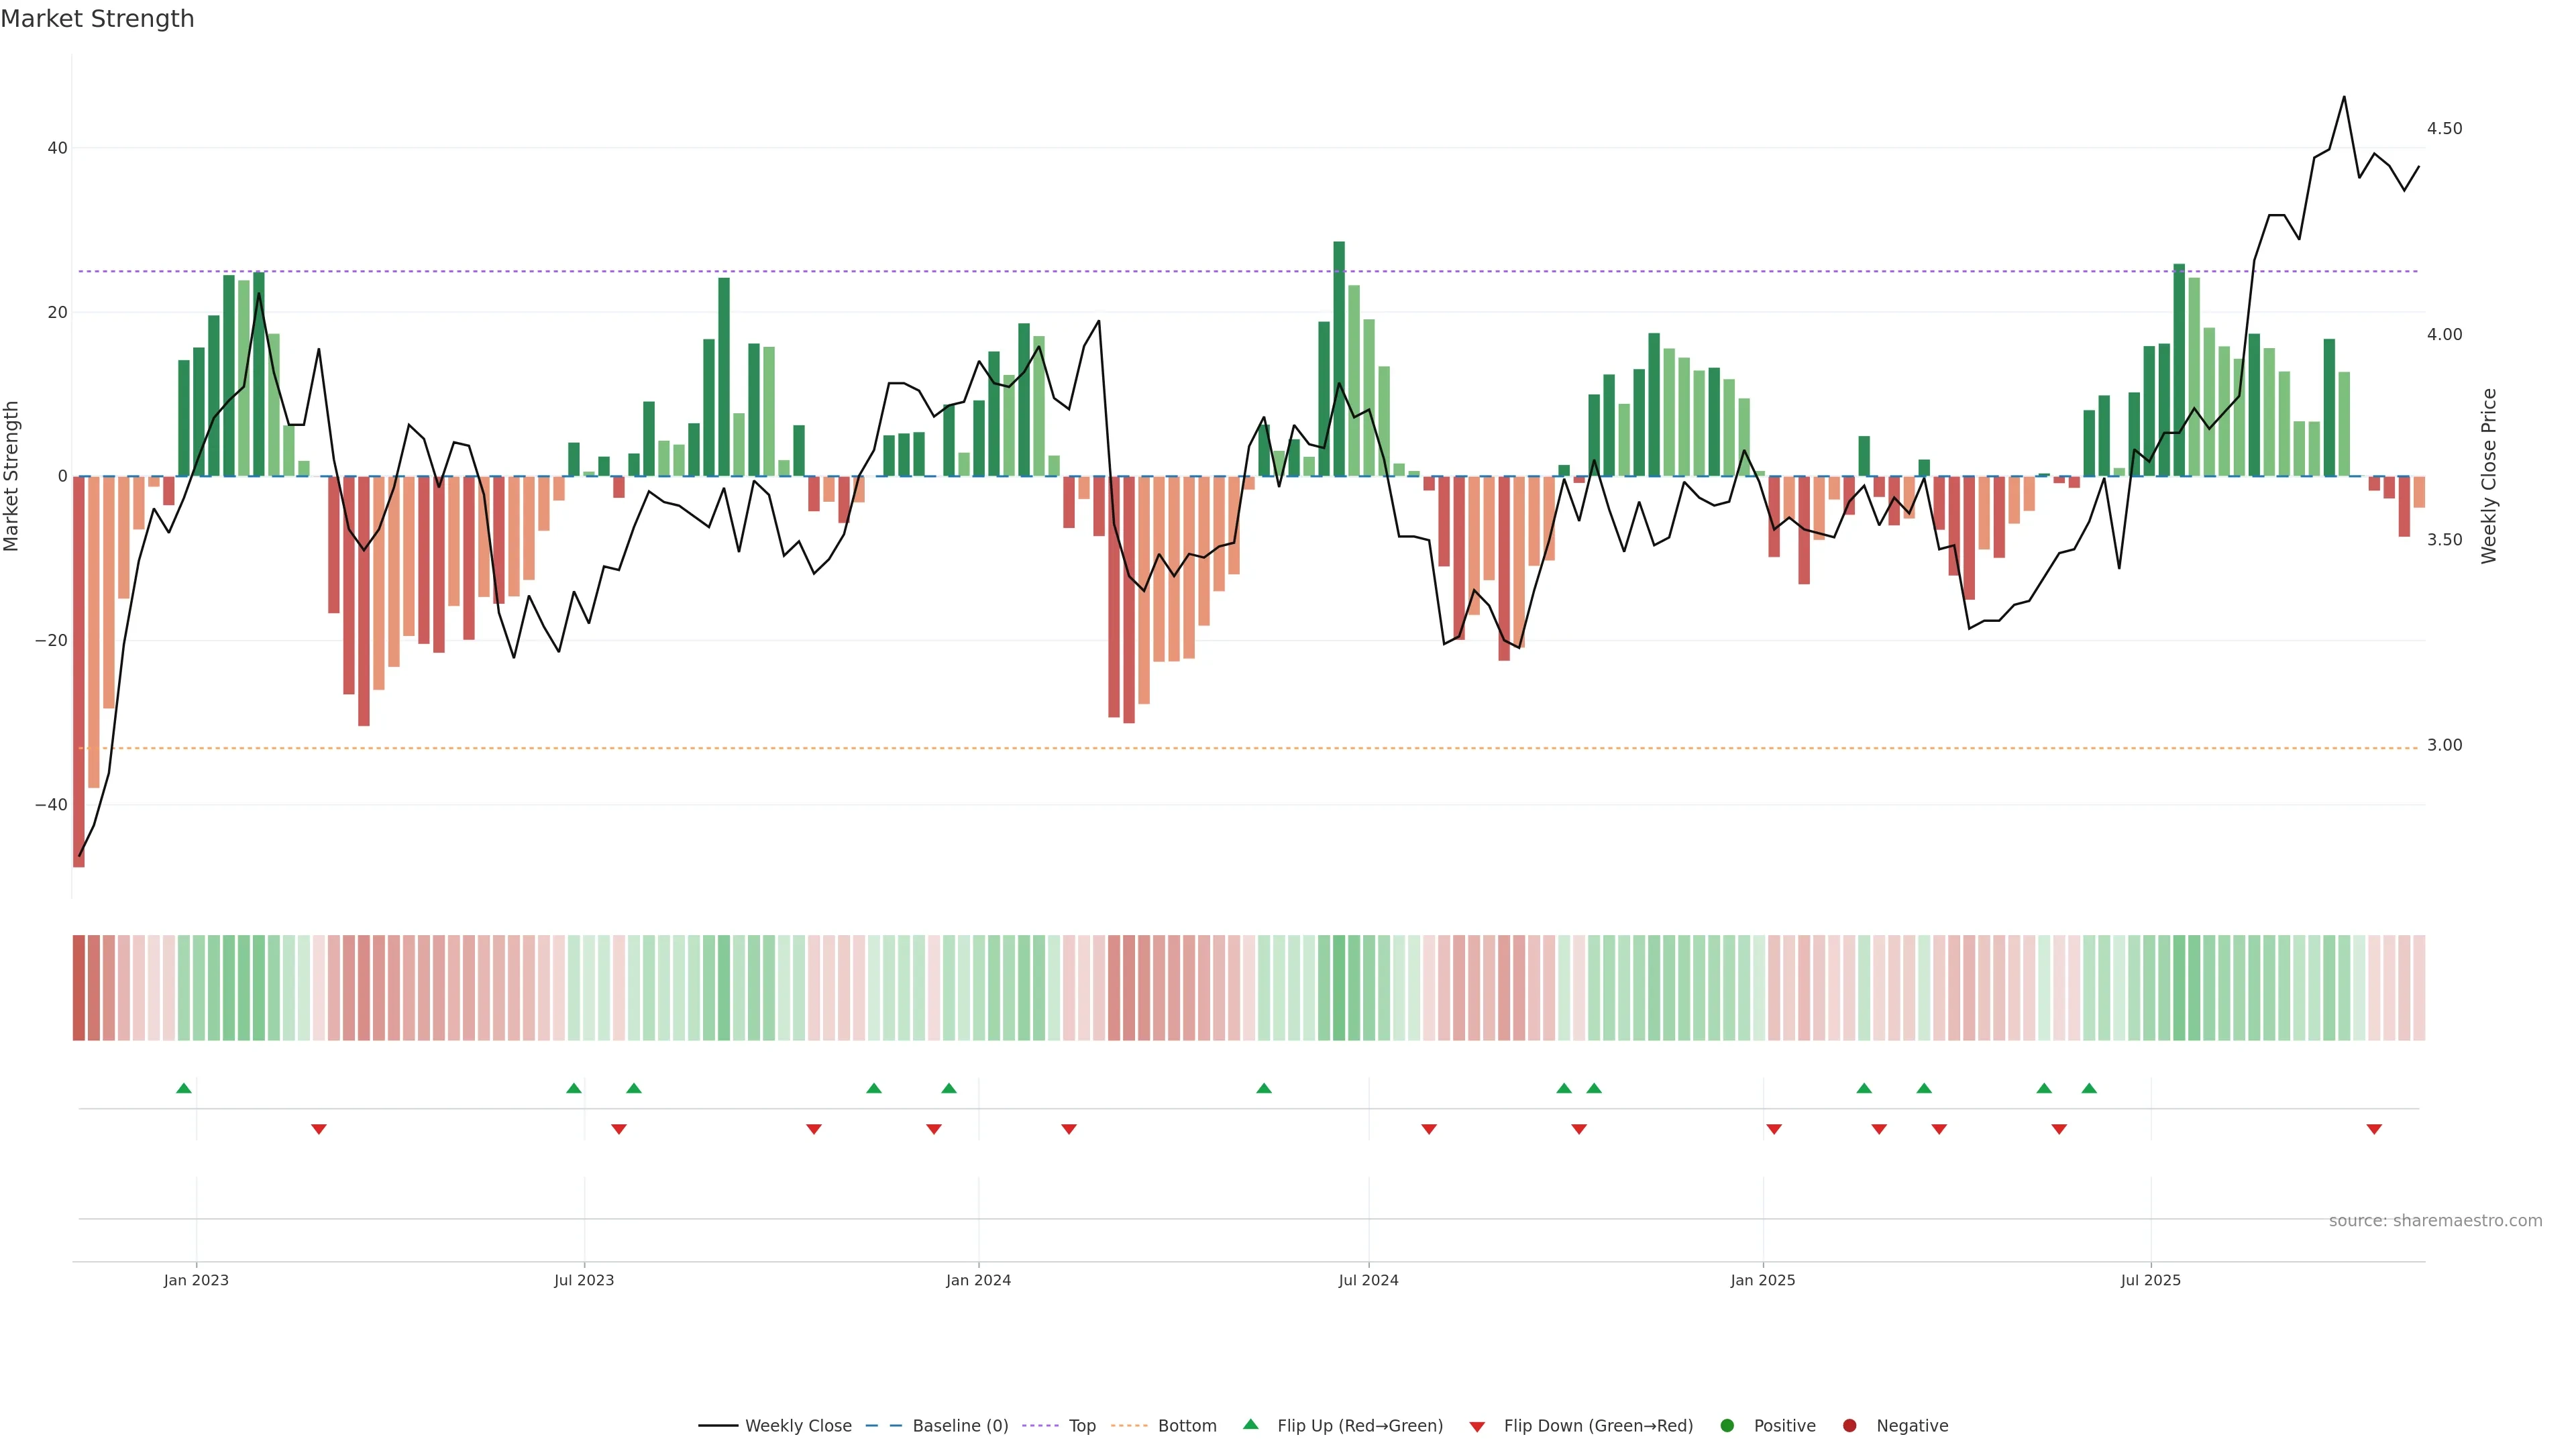
Task: Click the green flip-up triangle before Jul 2024
Action: pos(1264,1088)
